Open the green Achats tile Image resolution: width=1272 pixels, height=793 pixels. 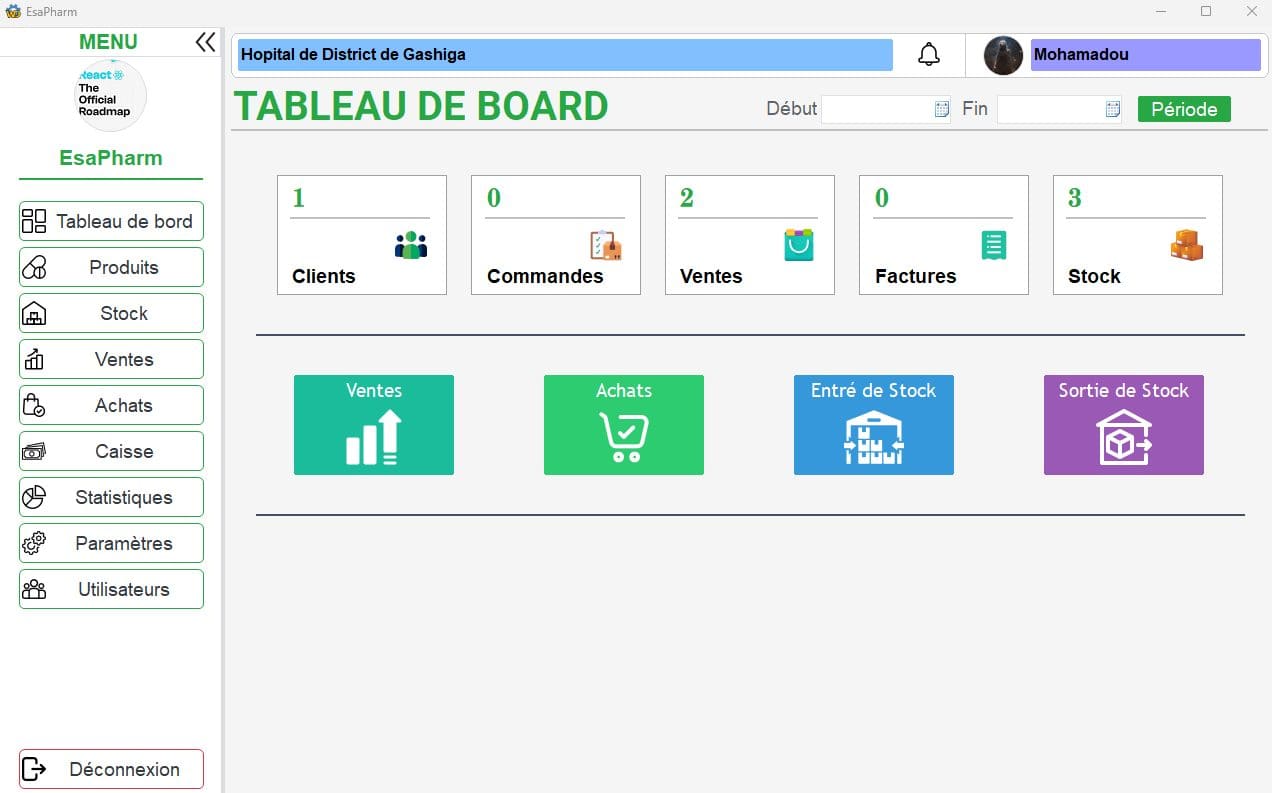click(624, 425)
